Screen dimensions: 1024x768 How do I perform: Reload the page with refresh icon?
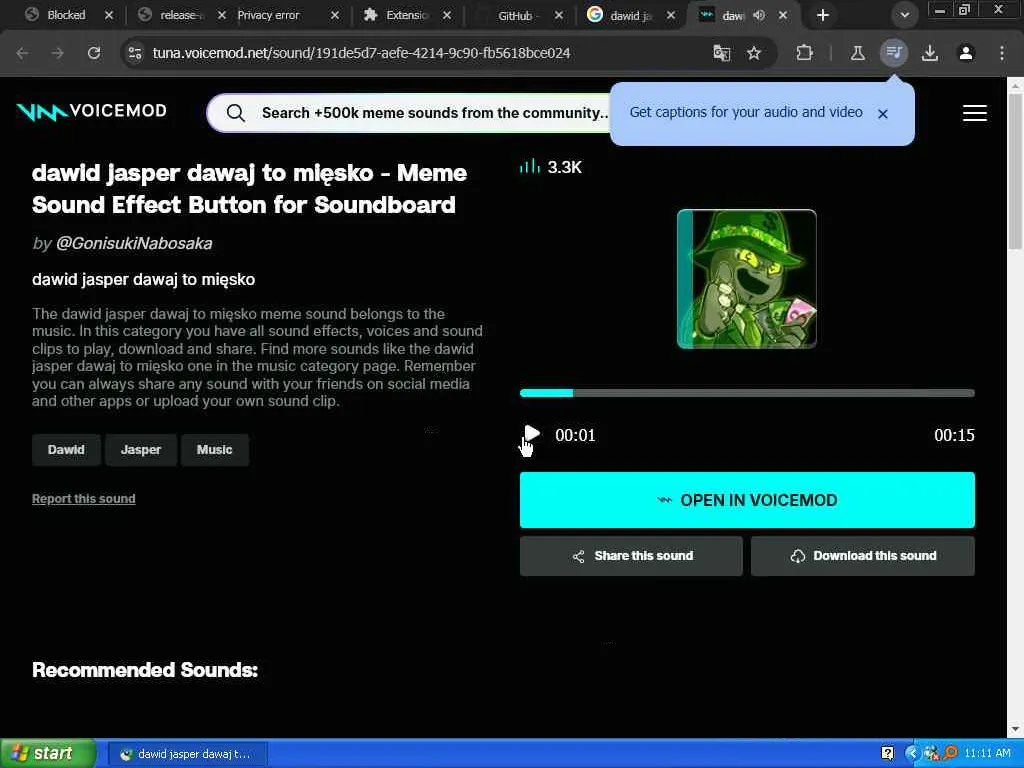click(94, 53)
